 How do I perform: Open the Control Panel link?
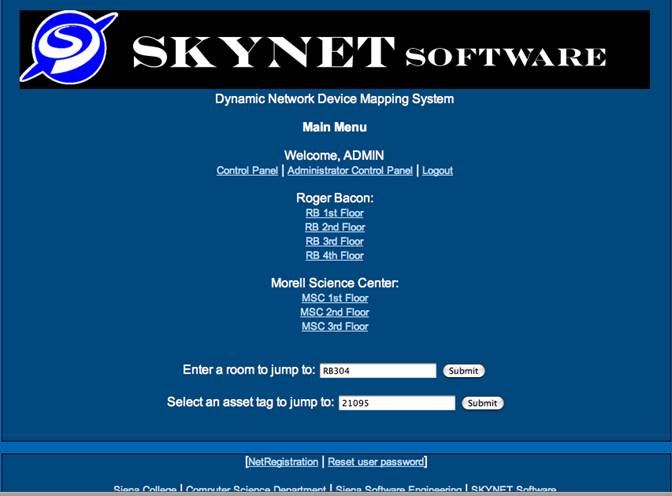(x=247, y=171)
